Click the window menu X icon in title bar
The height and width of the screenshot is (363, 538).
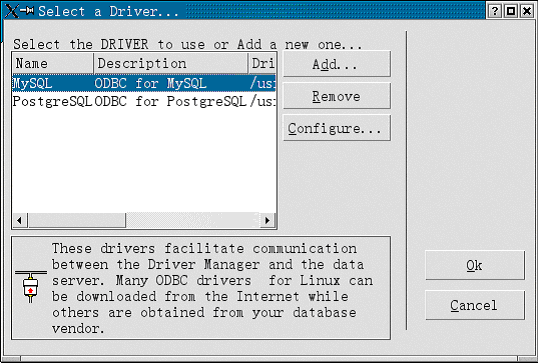click(11, 11)
